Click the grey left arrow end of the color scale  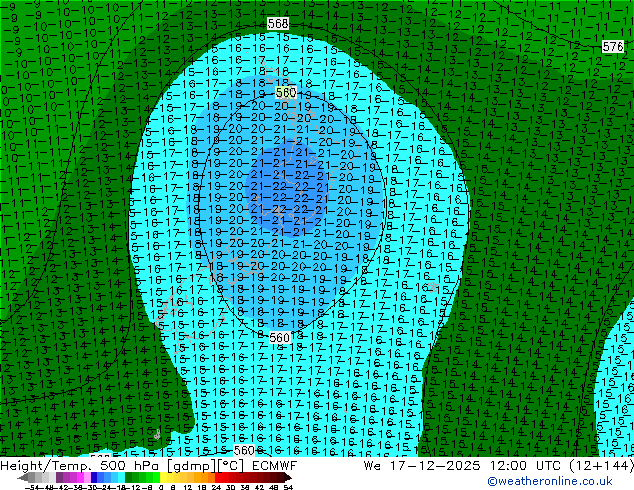(x=23, y=477)
